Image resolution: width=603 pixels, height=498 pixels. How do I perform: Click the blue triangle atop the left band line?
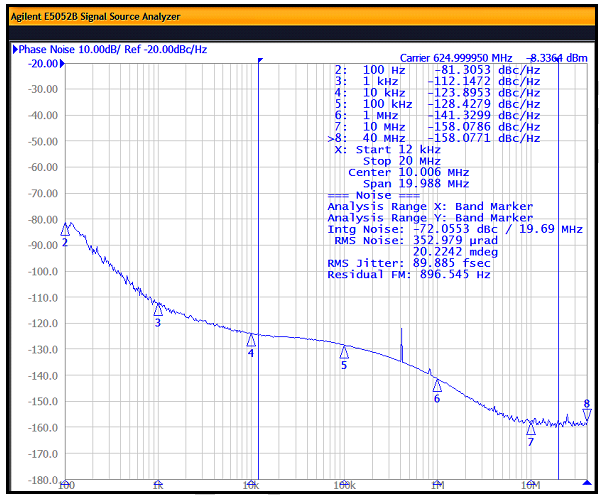(259, 62)
